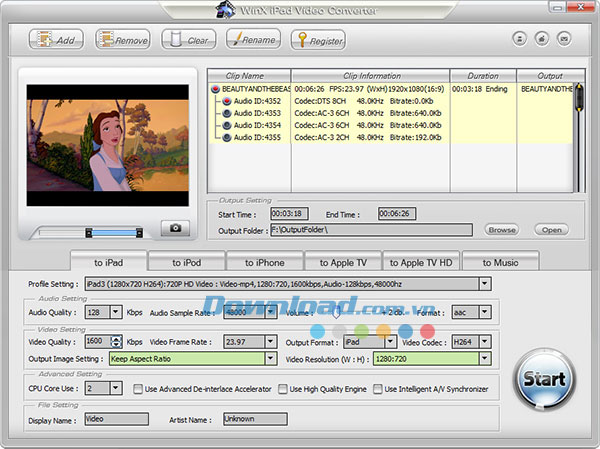Click the clip list vertical scrollbar
Image resolution: width=600 pixels, height=449 pixels.
(x=579, y=137)
